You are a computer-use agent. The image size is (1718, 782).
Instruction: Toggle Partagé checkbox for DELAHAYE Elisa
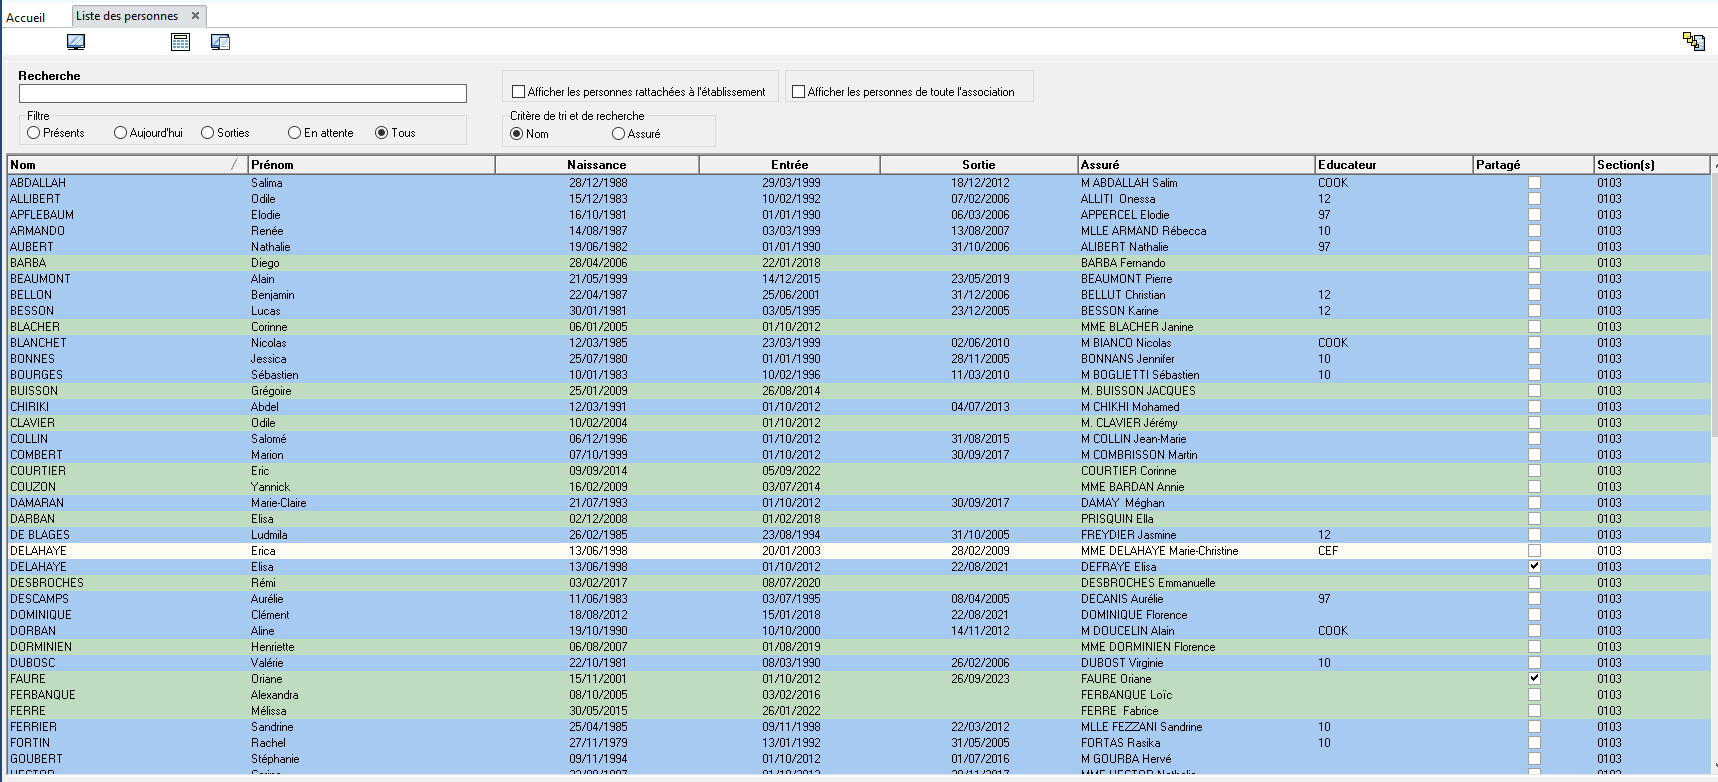[x=1534, y=567]
